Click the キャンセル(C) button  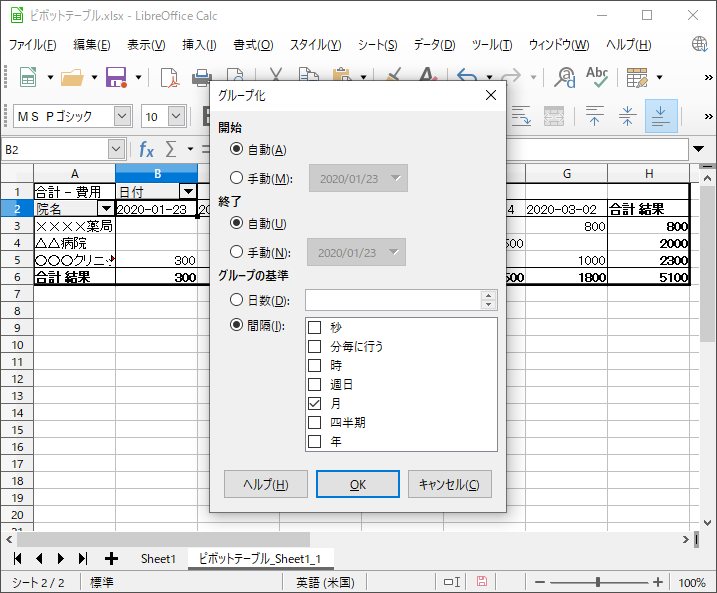pos(449,484)
